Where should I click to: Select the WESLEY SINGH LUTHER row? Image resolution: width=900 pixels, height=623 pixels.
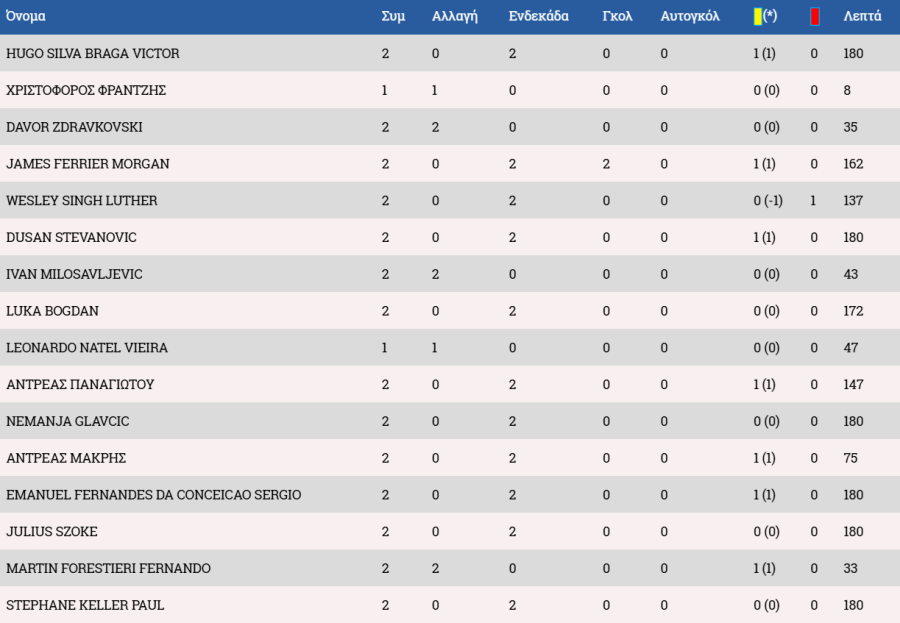click(450, 200)
